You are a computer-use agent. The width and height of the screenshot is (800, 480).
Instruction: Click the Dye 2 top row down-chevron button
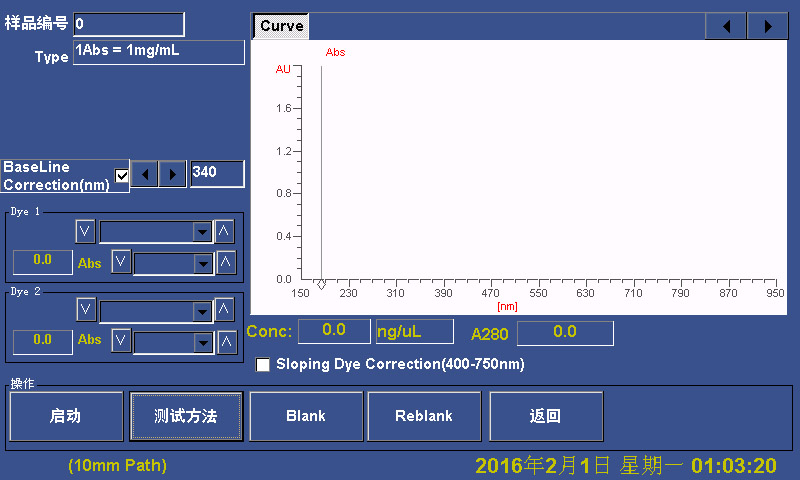click(x=85, y=310)
